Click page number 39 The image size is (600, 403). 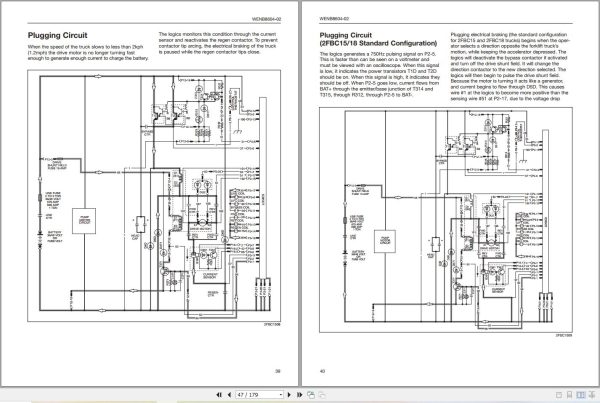[278, 370]
